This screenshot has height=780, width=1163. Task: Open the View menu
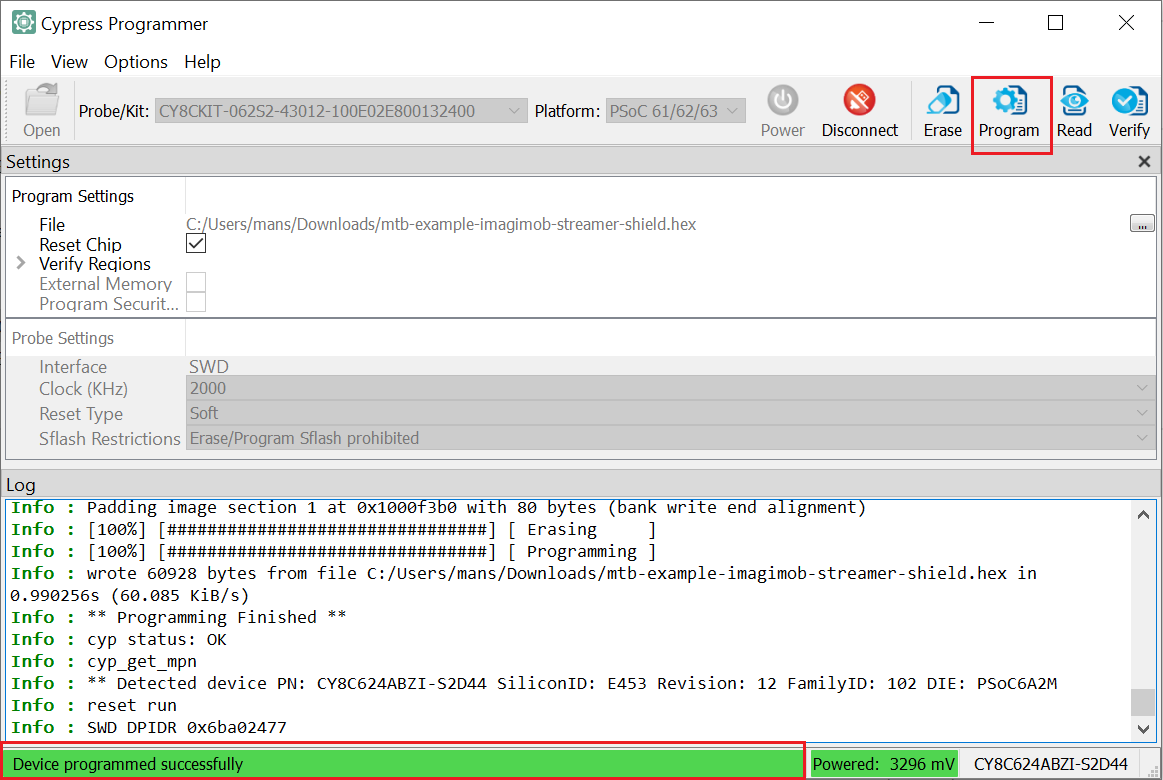tap(70, 62)
